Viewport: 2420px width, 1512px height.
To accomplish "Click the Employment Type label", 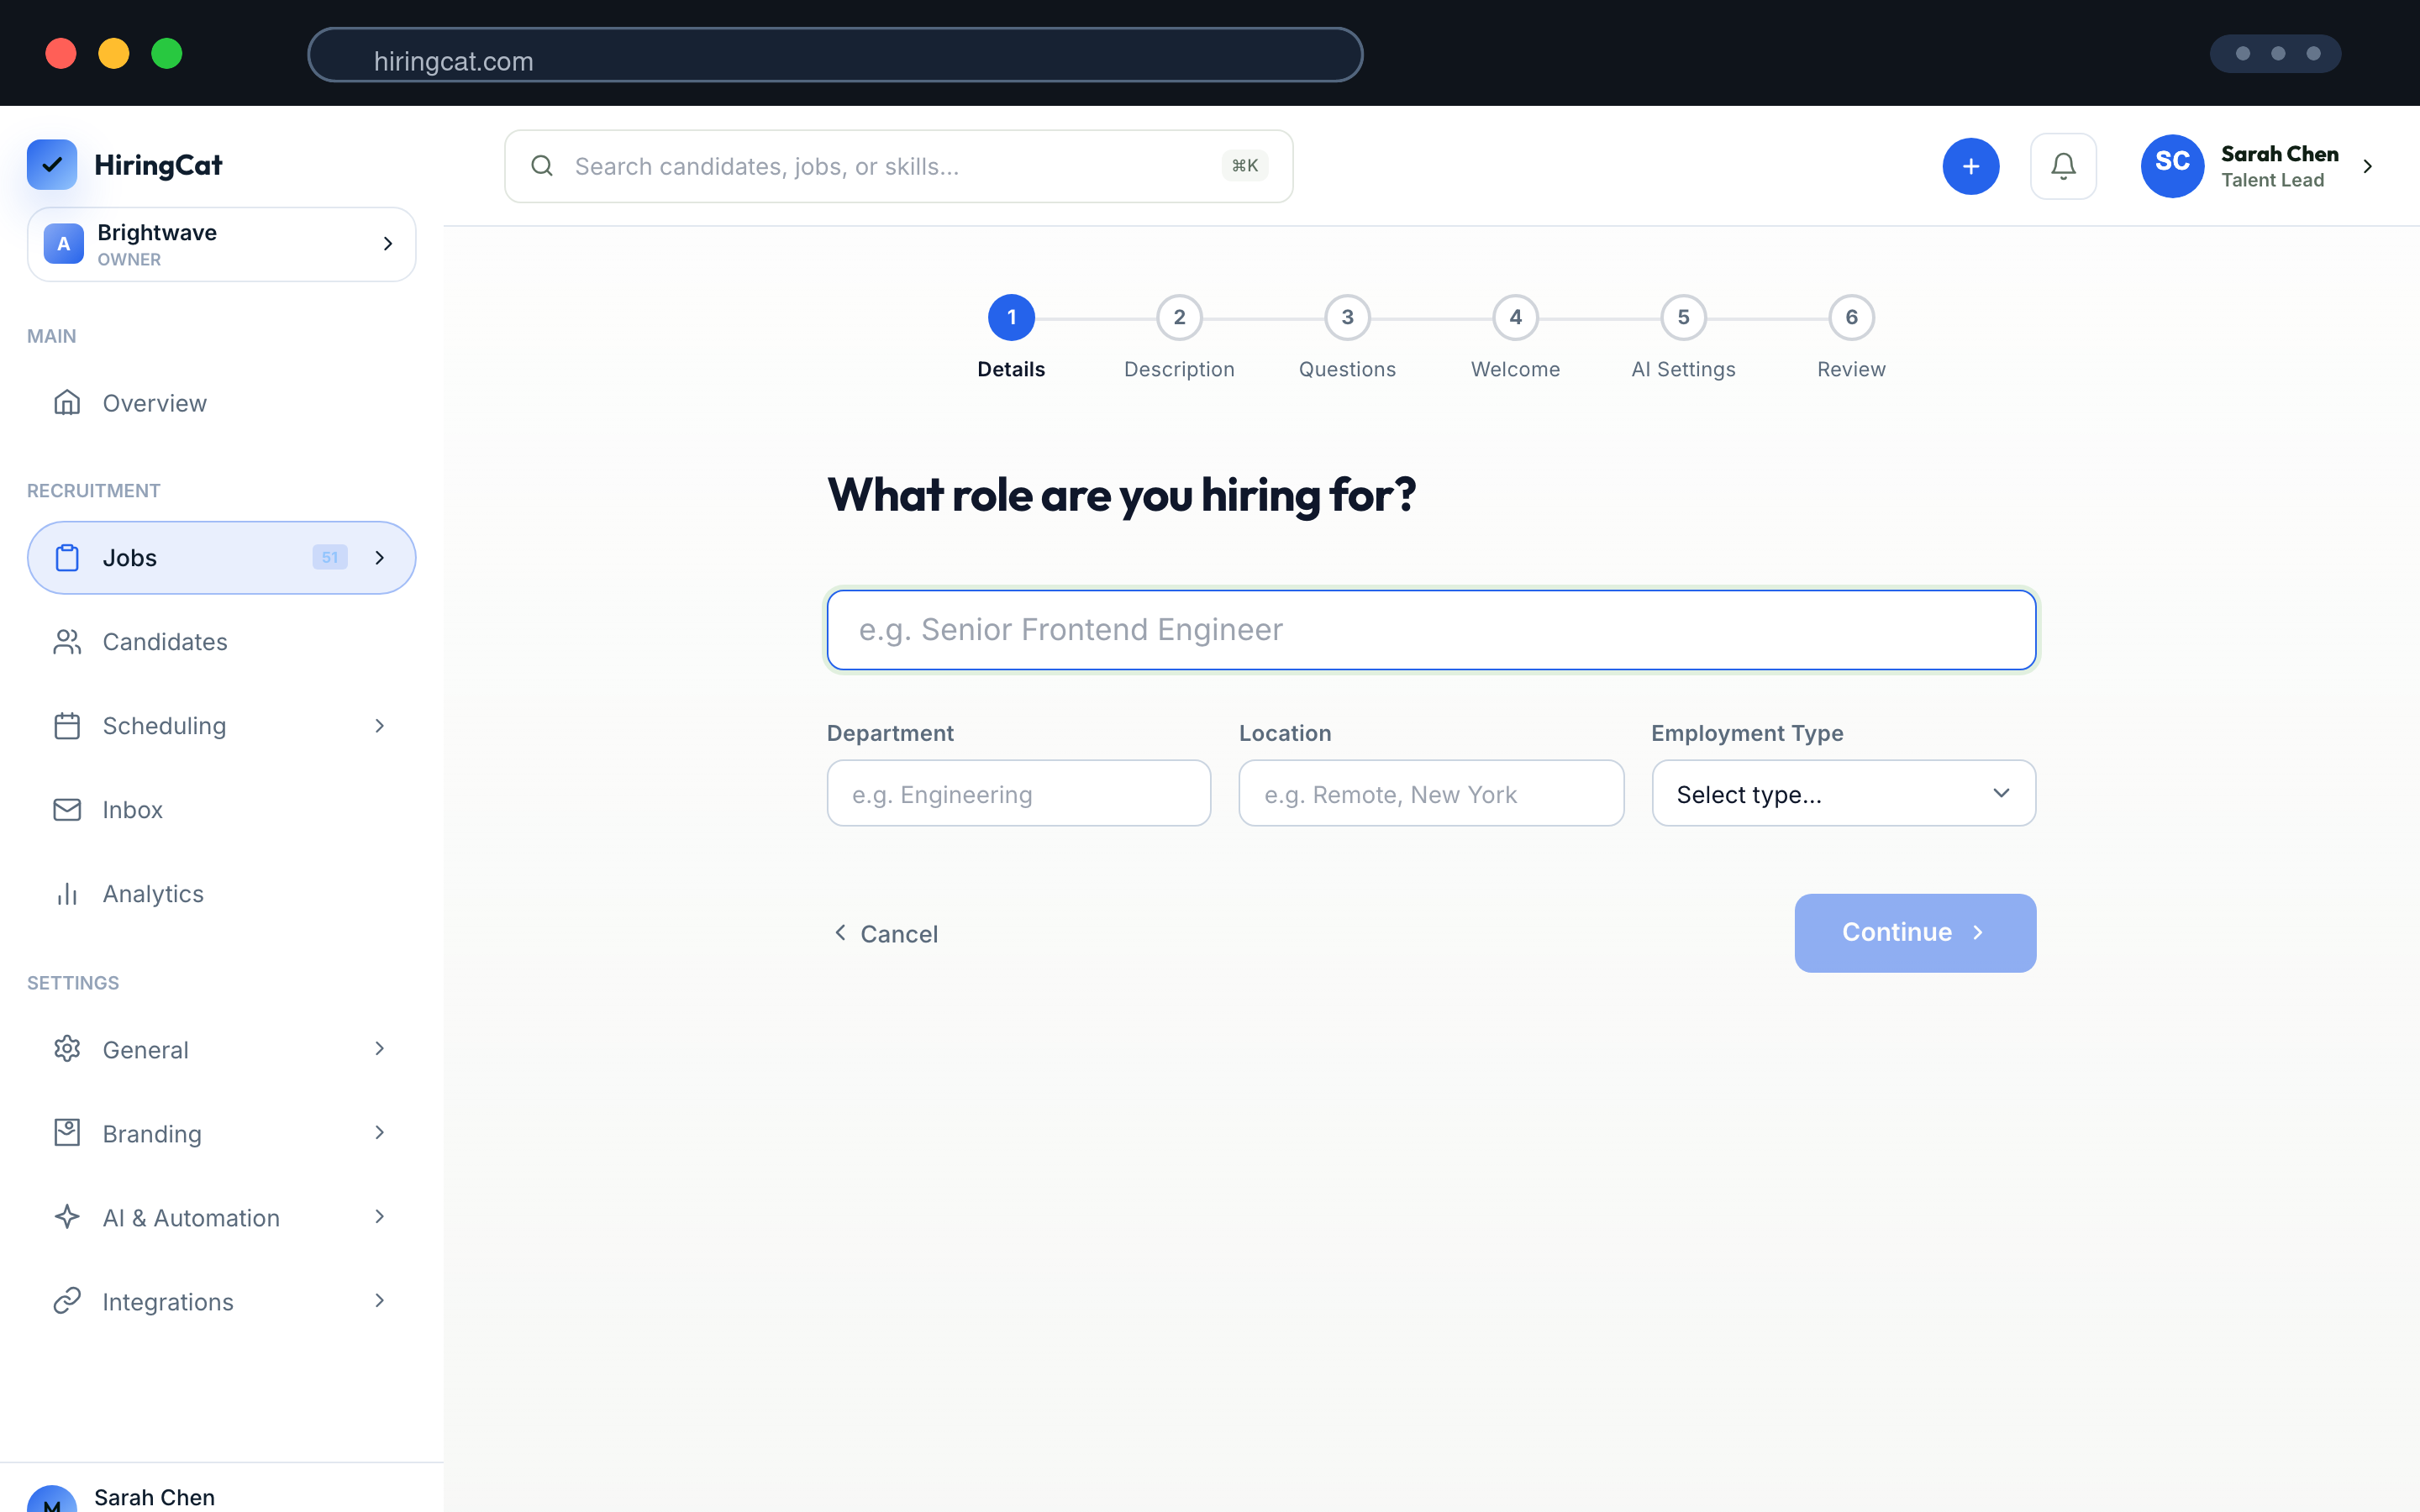I will click(1747, 733).
